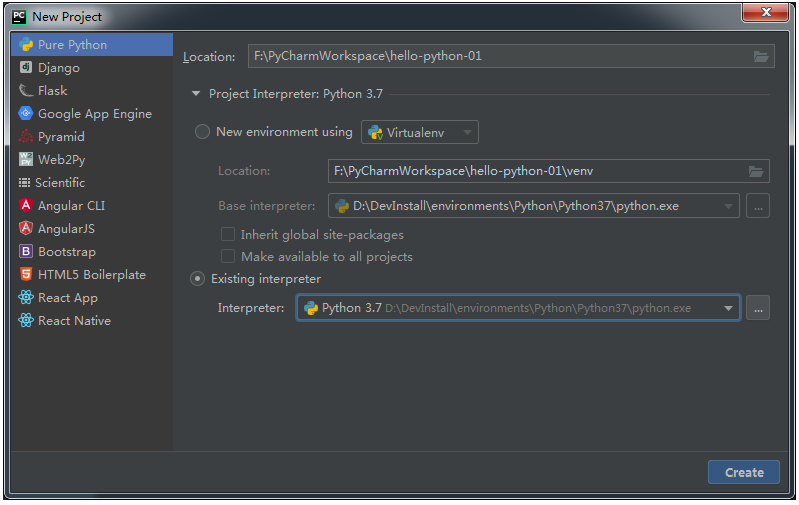
Task: Click the ellipsis button beside Interpreter
Action: [x=757, y=308]
